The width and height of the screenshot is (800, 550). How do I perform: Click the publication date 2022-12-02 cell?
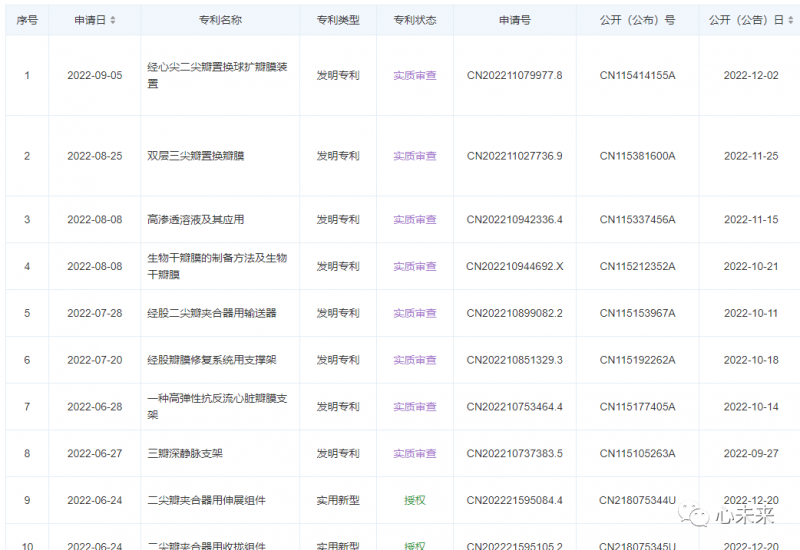(751, 75)
